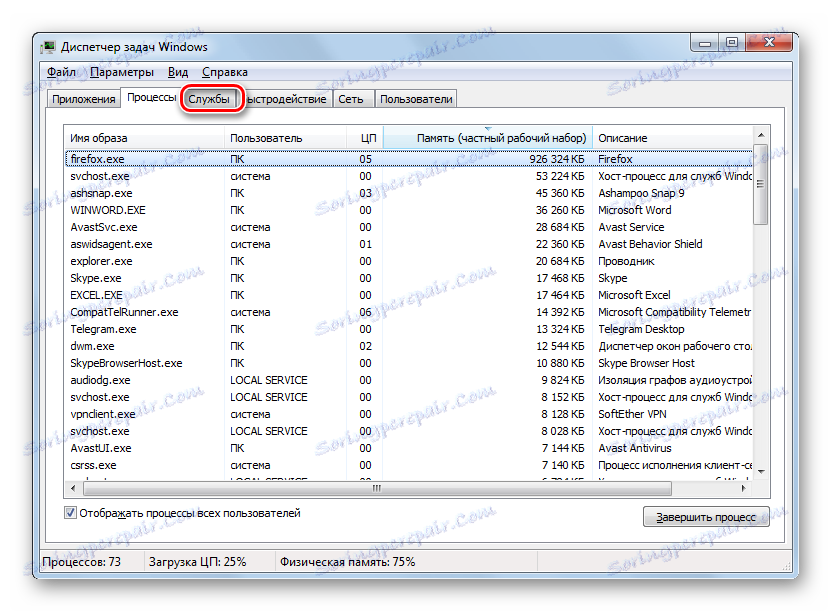Maximize the Task Manager window

click(x=732, y=43)
